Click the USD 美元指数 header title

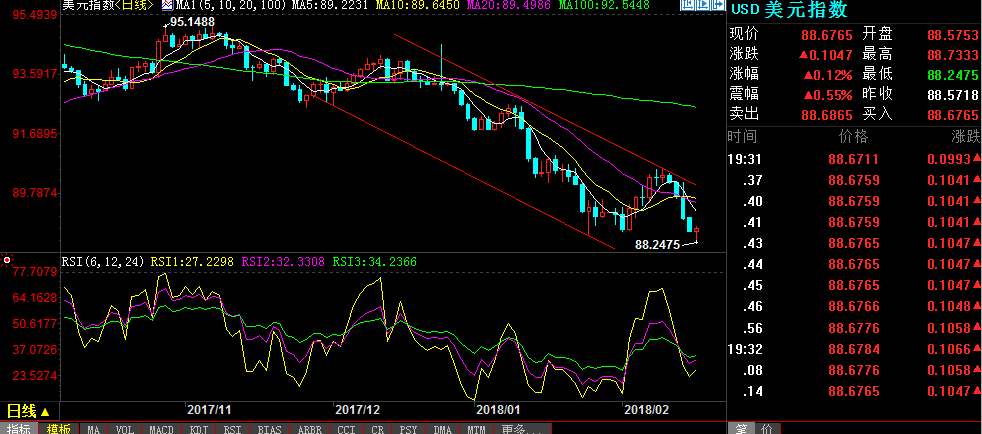pos(789,10)
